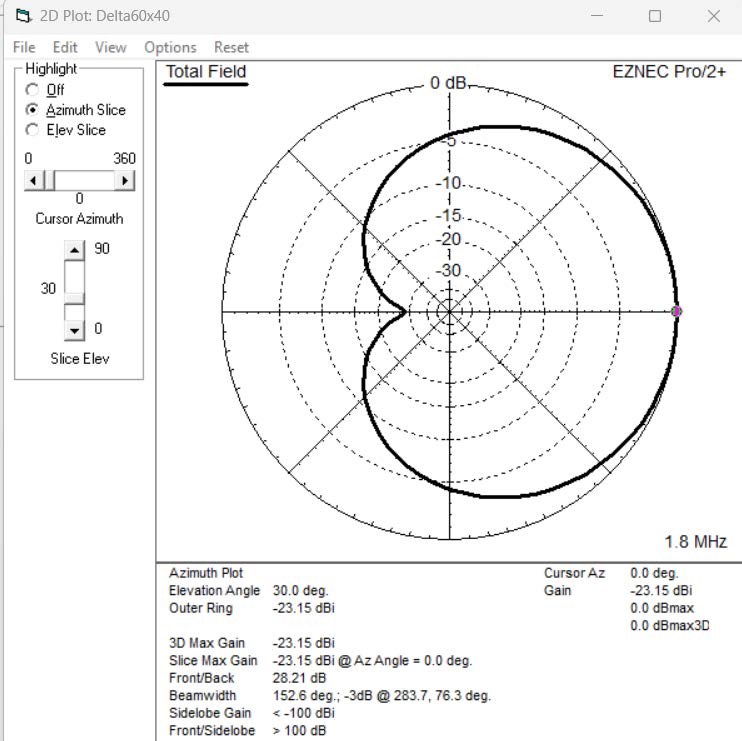Click down arrow of Slice Elev scrollbar
742x741 pixels.
pyautogui.click(x=75, y=330)
